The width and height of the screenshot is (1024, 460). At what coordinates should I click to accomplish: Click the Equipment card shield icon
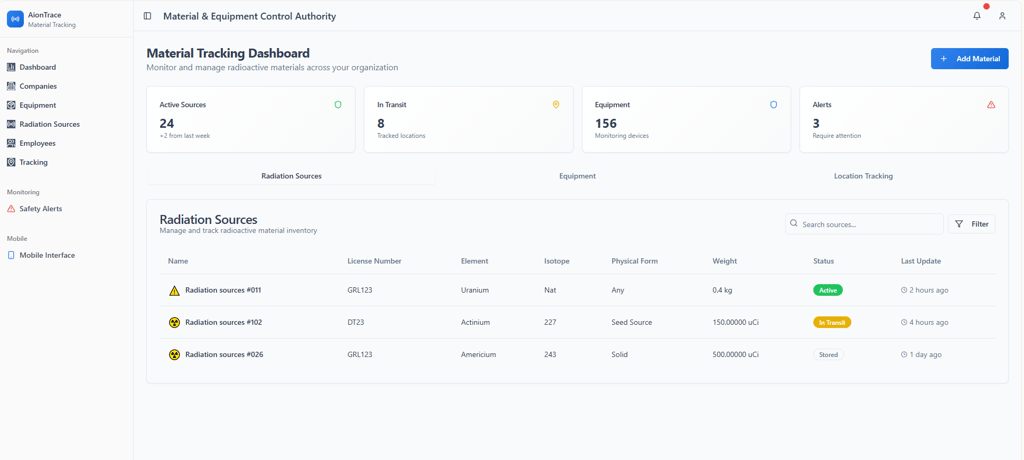773,104
